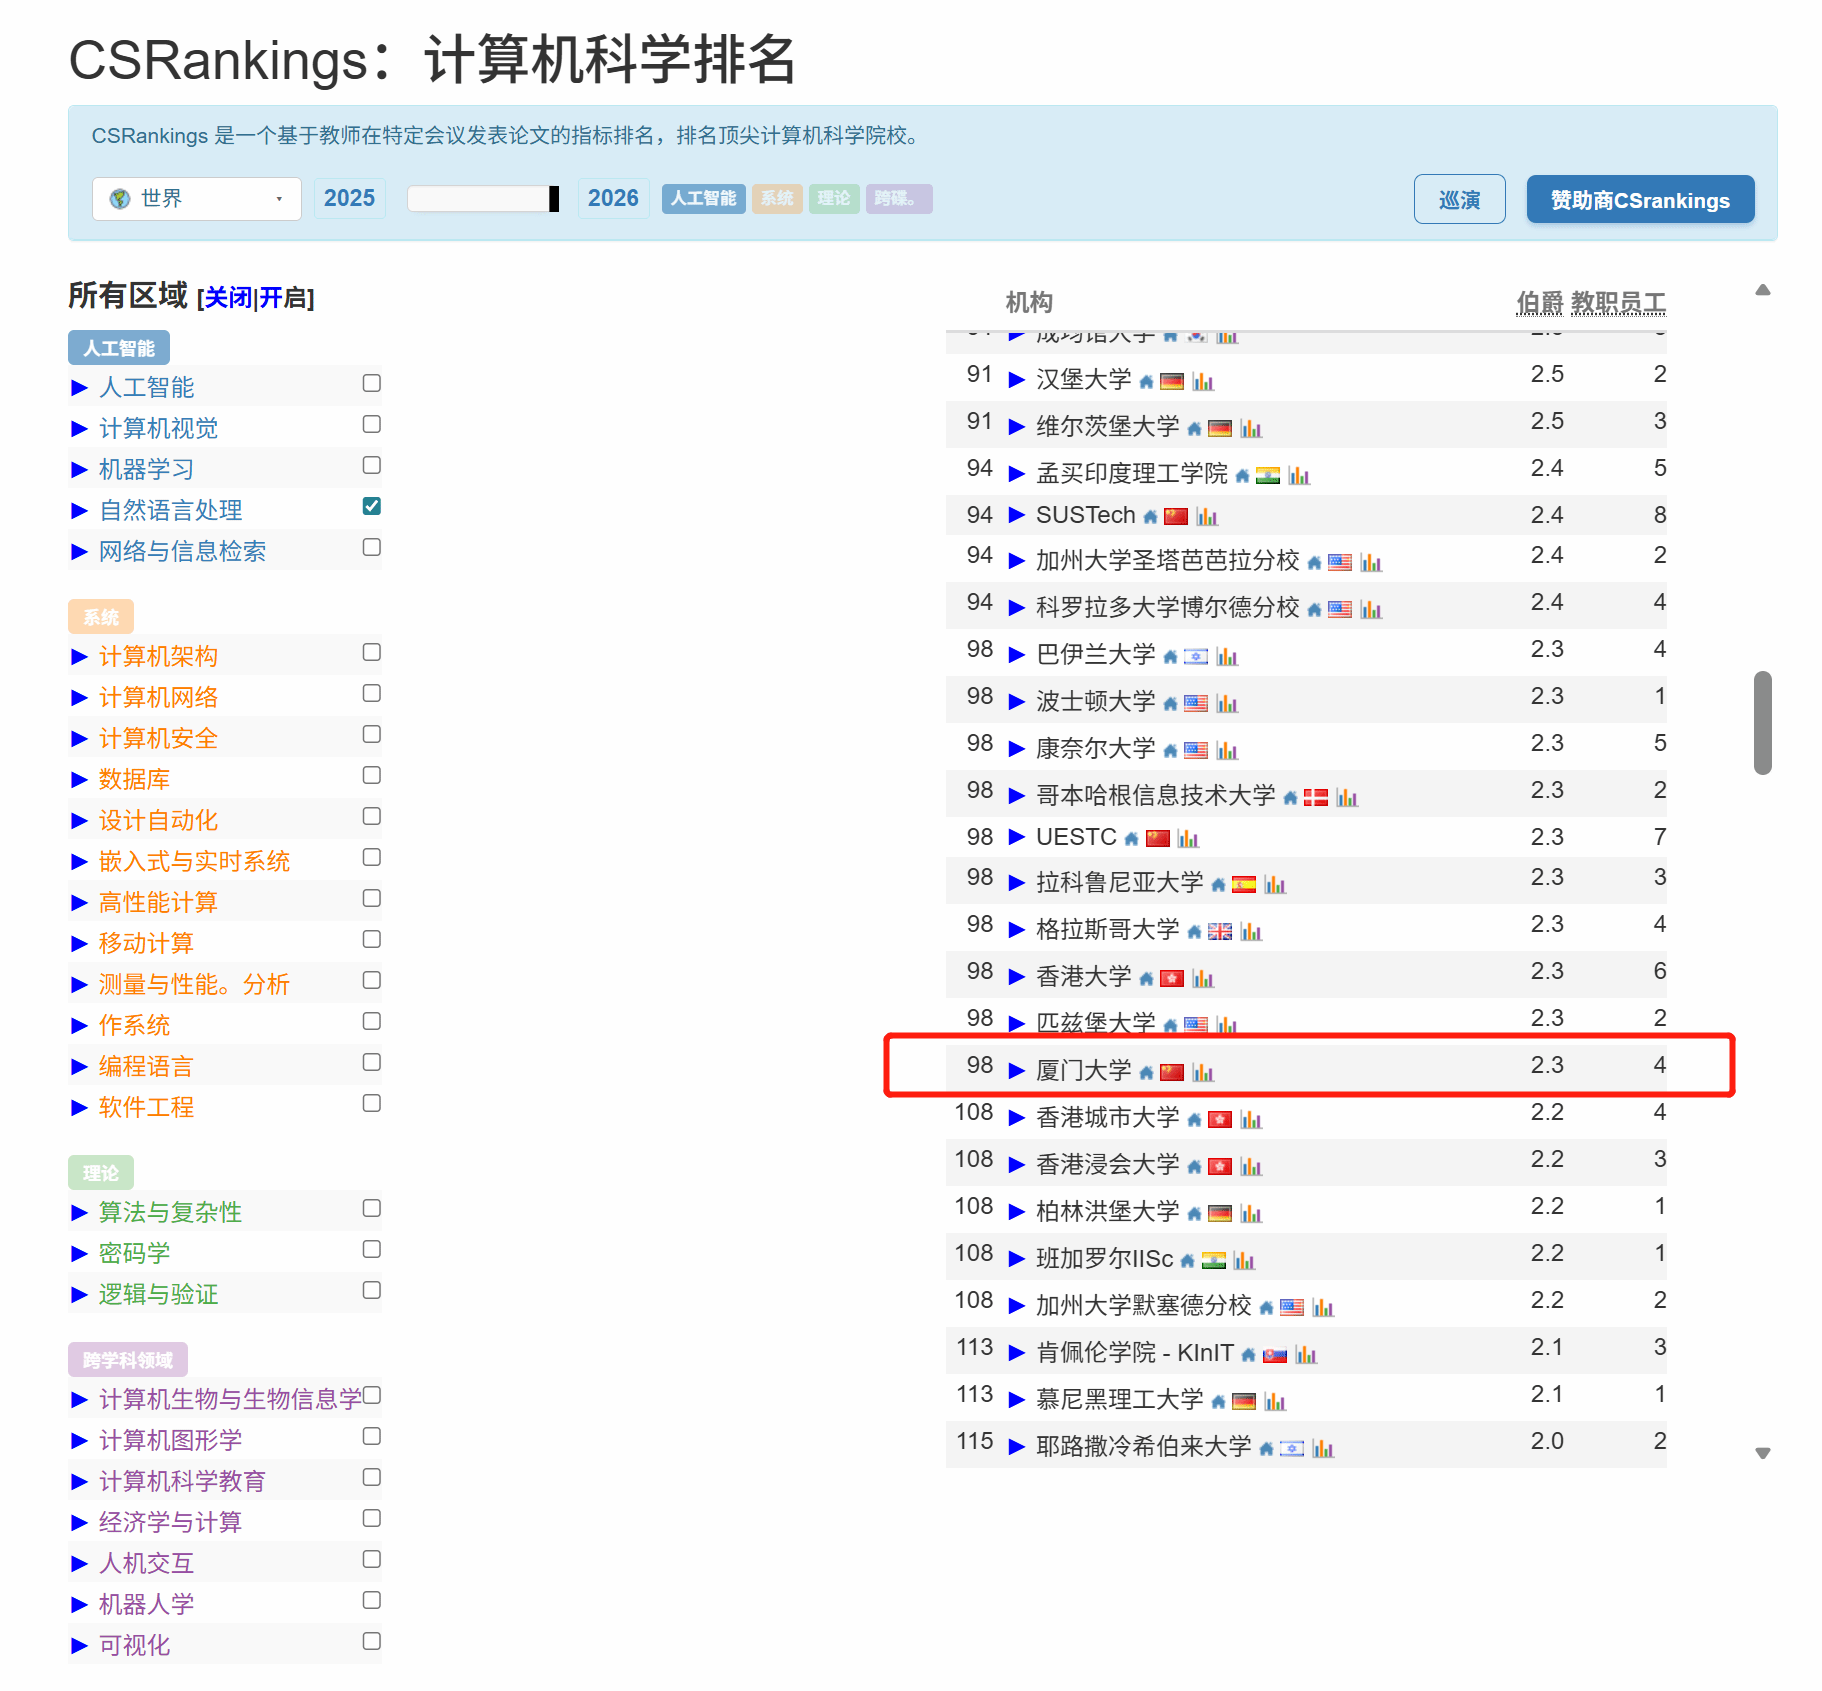Open bar chart icon for 康奈尔大学
The width and height of the screenshot is (1822, 1691).
pyautogui.click(x=1227, y=751)
